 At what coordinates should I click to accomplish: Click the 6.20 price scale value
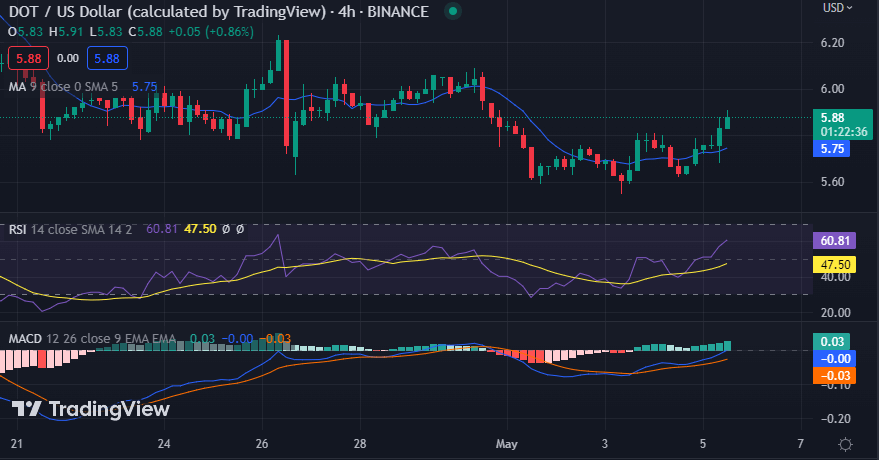point(832,43)
